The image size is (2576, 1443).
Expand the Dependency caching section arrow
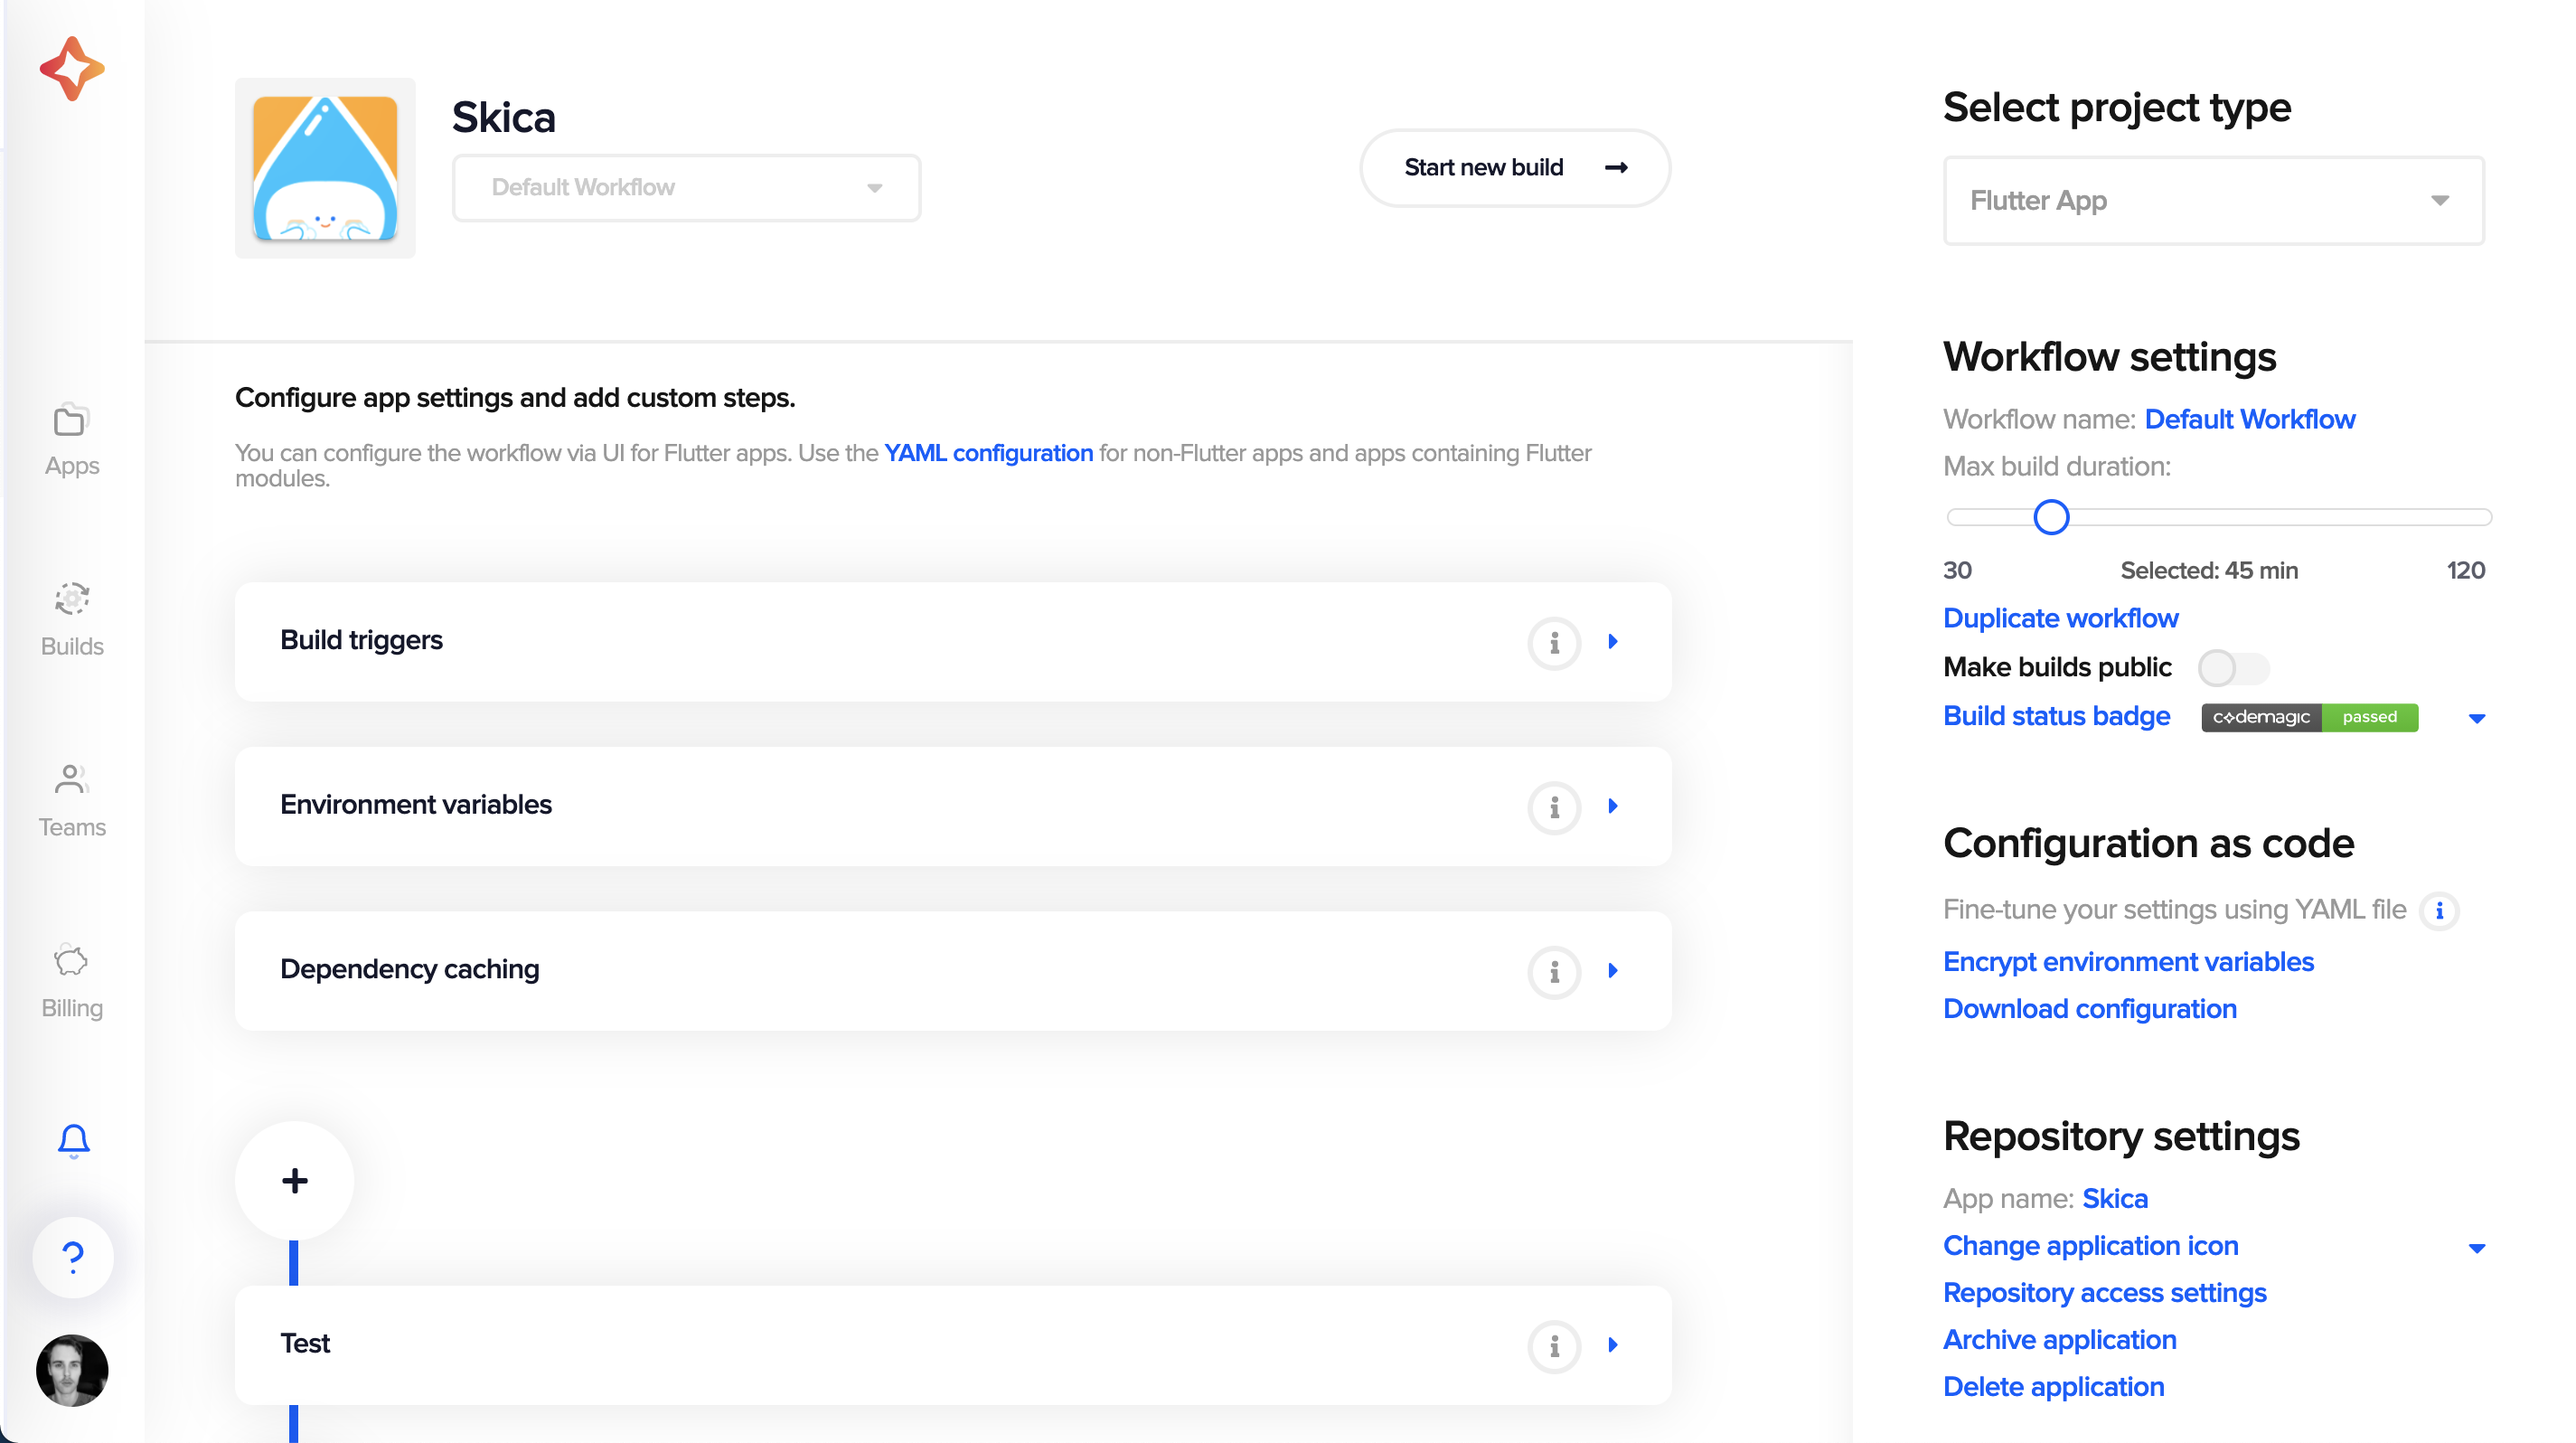[1613, 971]
